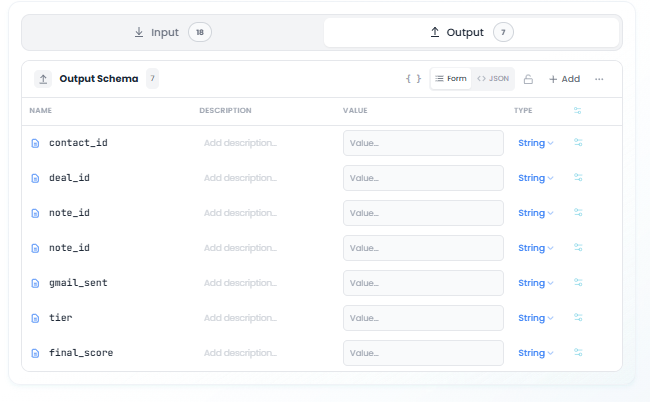Viewport: 650px width, 402px height.
Task: Focus the contact_id Value input
Action: 423,143
